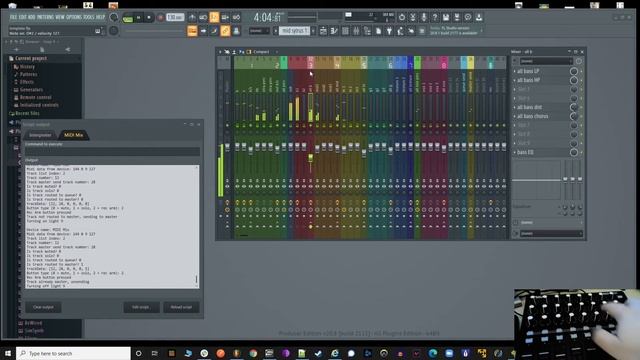Click the circular undo history icon
The image size is (640, 360).
click(402, 17)
